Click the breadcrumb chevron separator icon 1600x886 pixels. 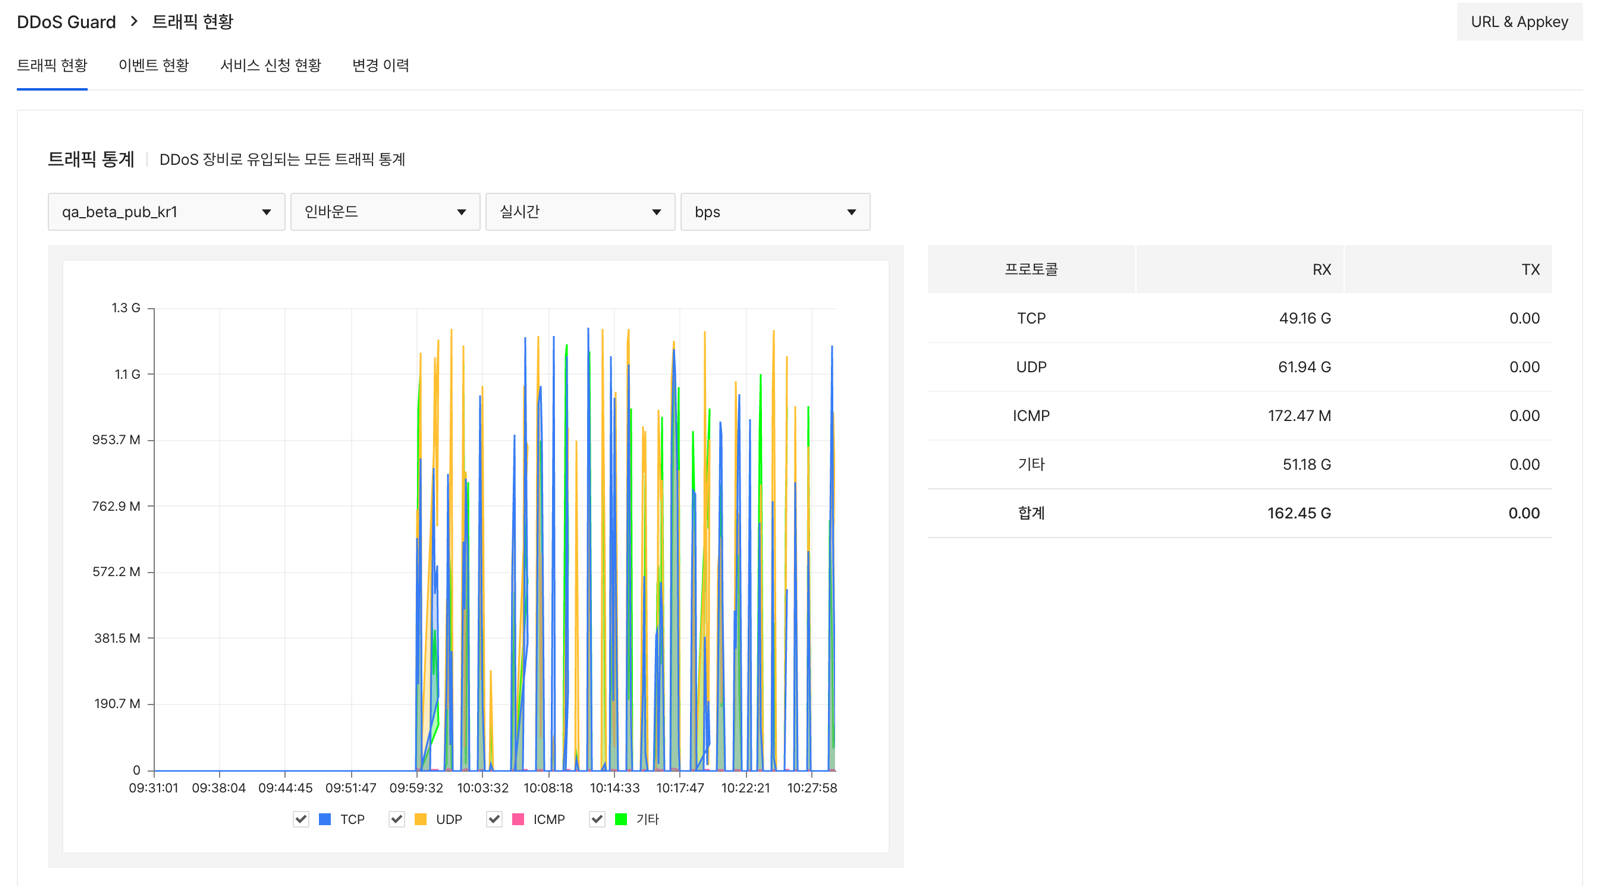click(134, 21)
